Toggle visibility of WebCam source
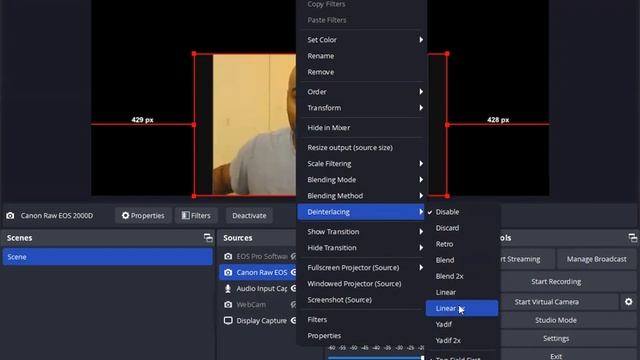This screenshot has width=640, height=360. coord(293,304)
